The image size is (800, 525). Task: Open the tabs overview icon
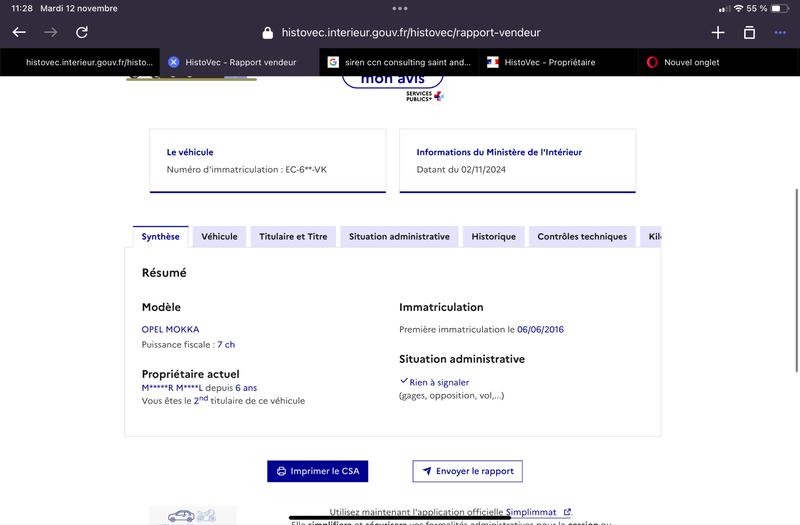click(749, 33)
